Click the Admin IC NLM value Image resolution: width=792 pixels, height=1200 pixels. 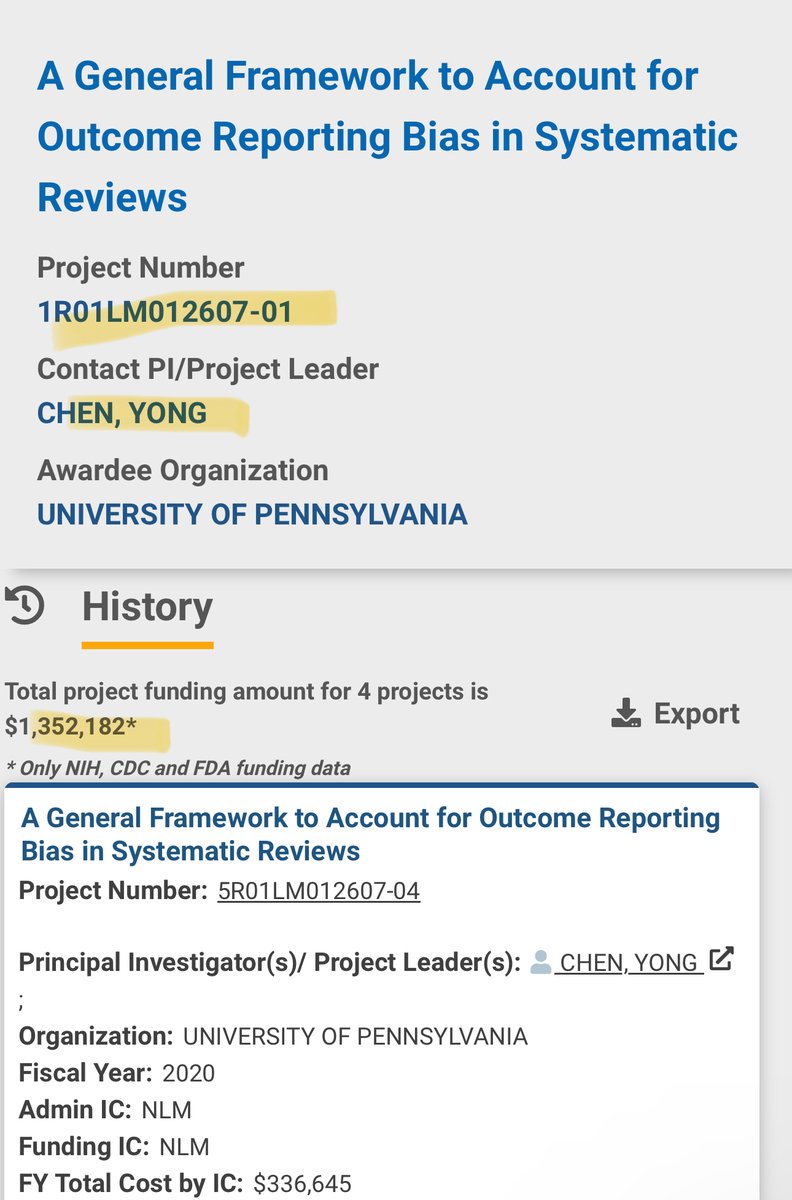[x=167, y=1109]
